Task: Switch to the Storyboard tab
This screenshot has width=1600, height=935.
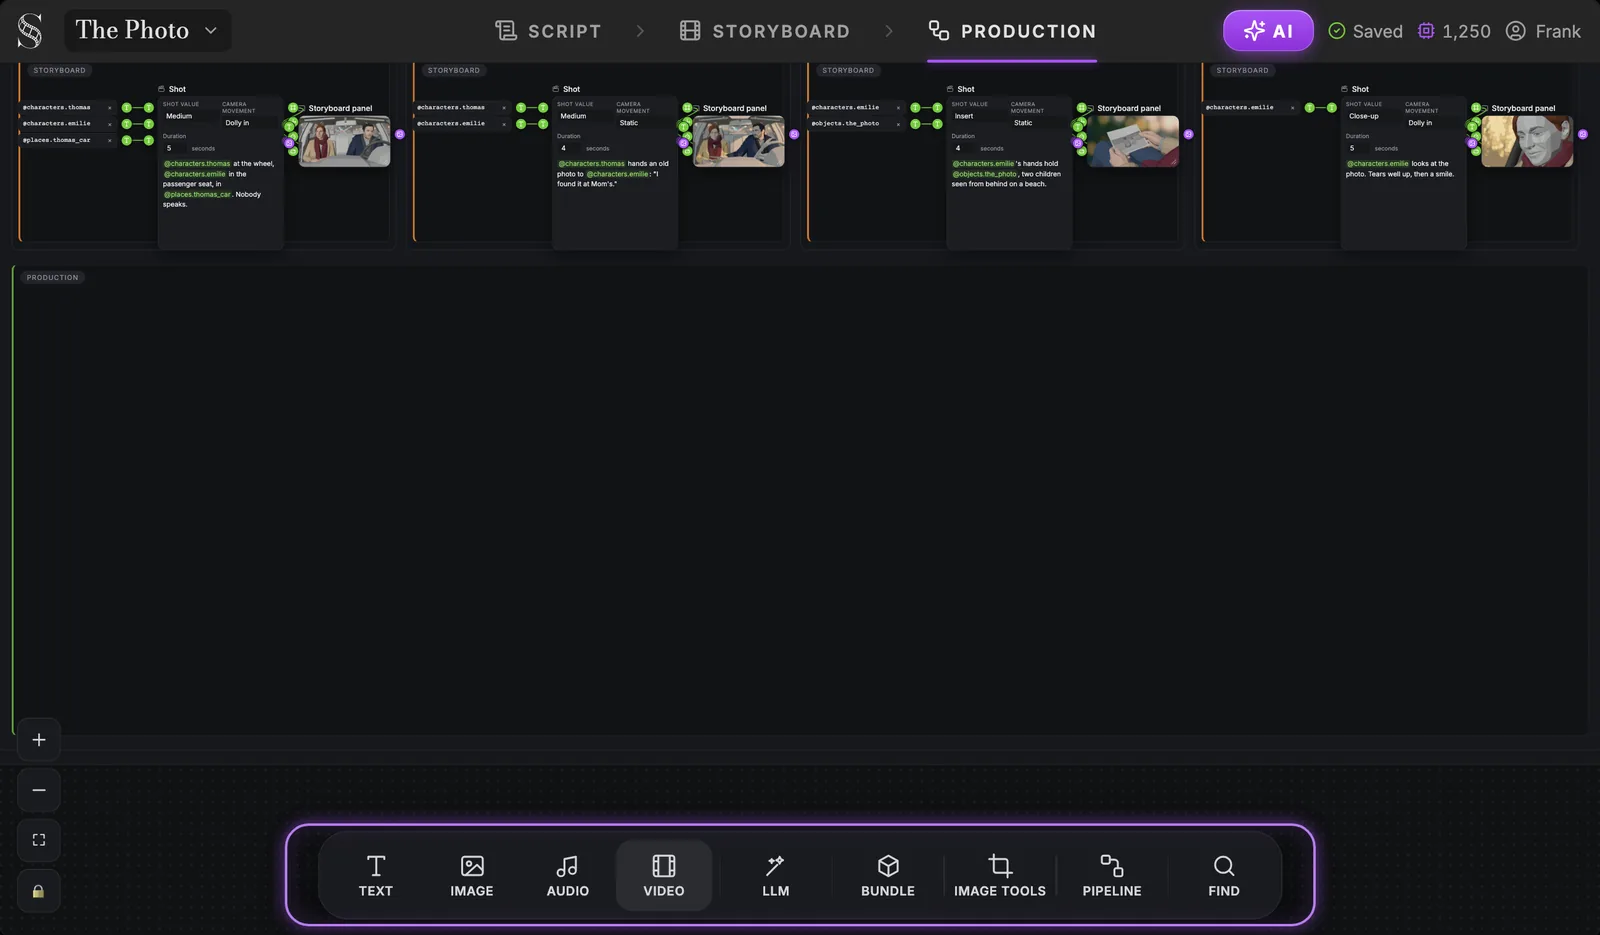Action: pos(765,31)
